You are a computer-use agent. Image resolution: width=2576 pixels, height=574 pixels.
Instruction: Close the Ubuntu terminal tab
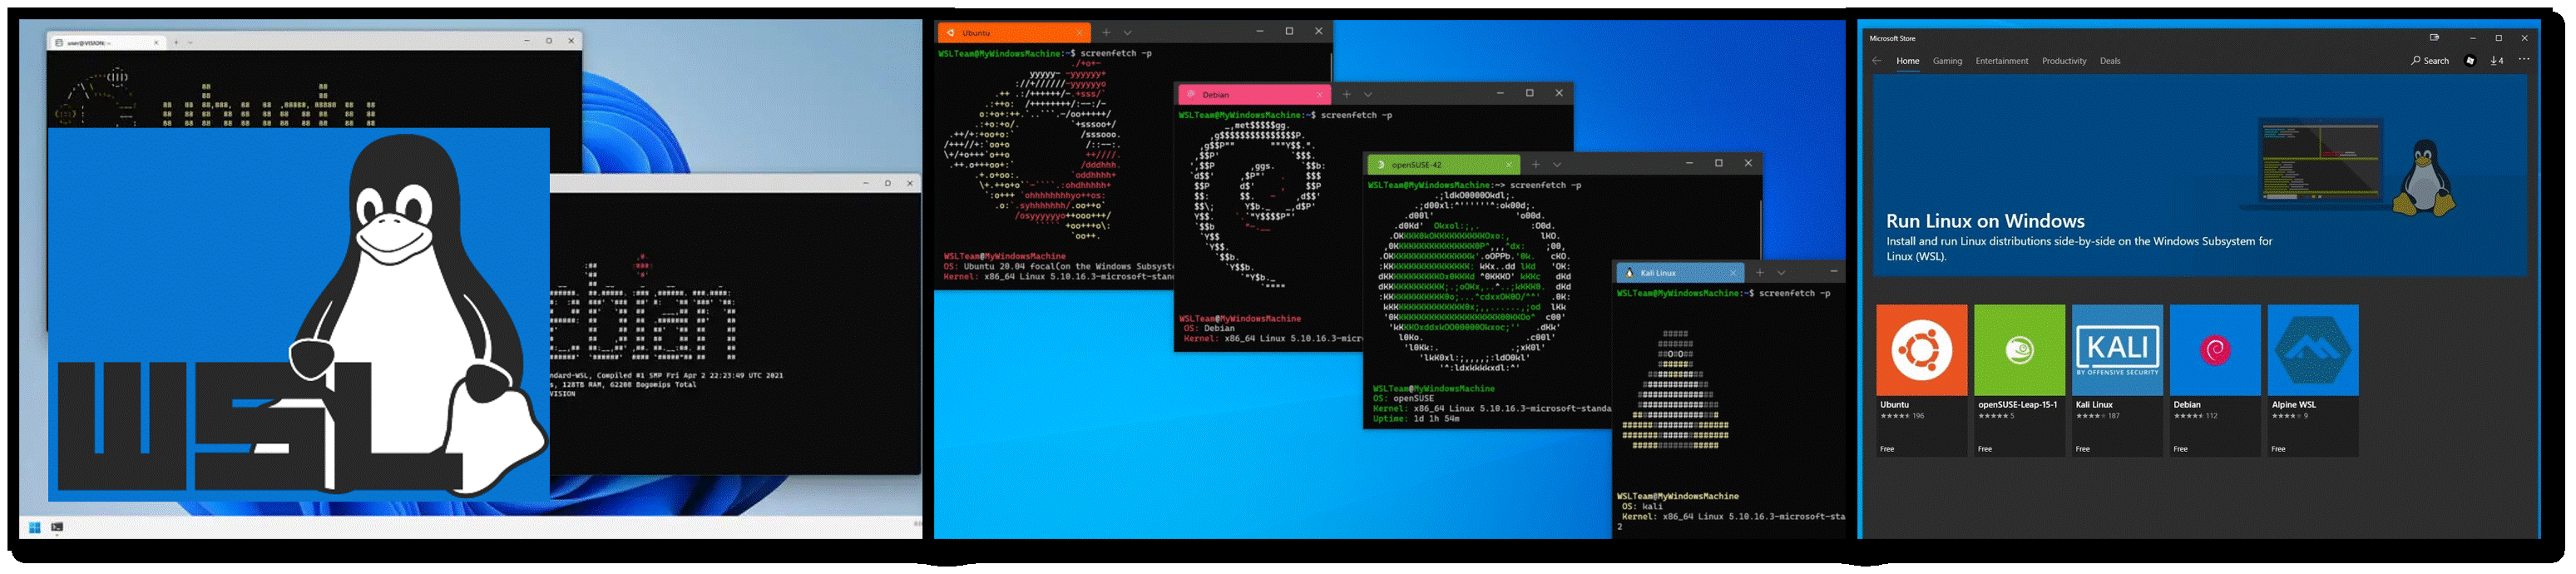tap(1079, 33)
